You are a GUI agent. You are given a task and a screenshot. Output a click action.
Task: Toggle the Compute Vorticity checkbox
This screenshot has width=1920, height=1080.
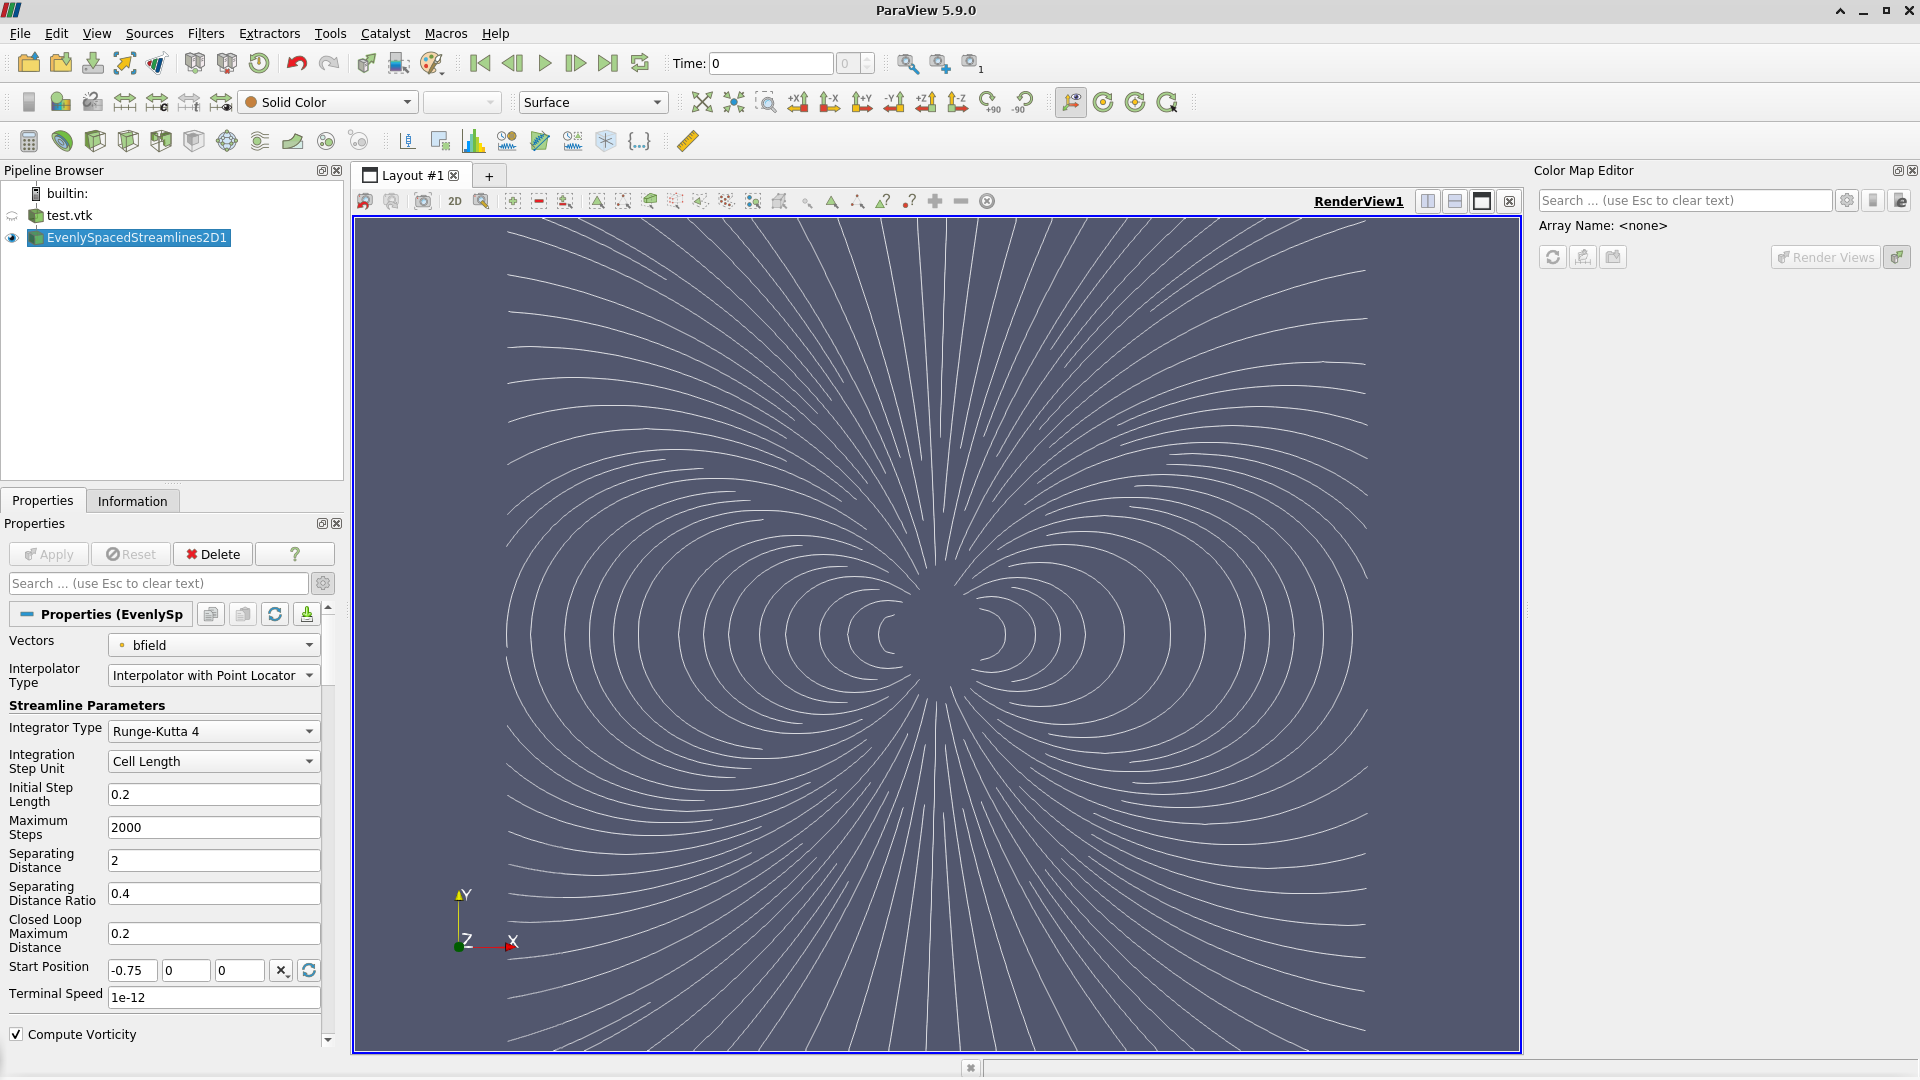(16, 1034)
